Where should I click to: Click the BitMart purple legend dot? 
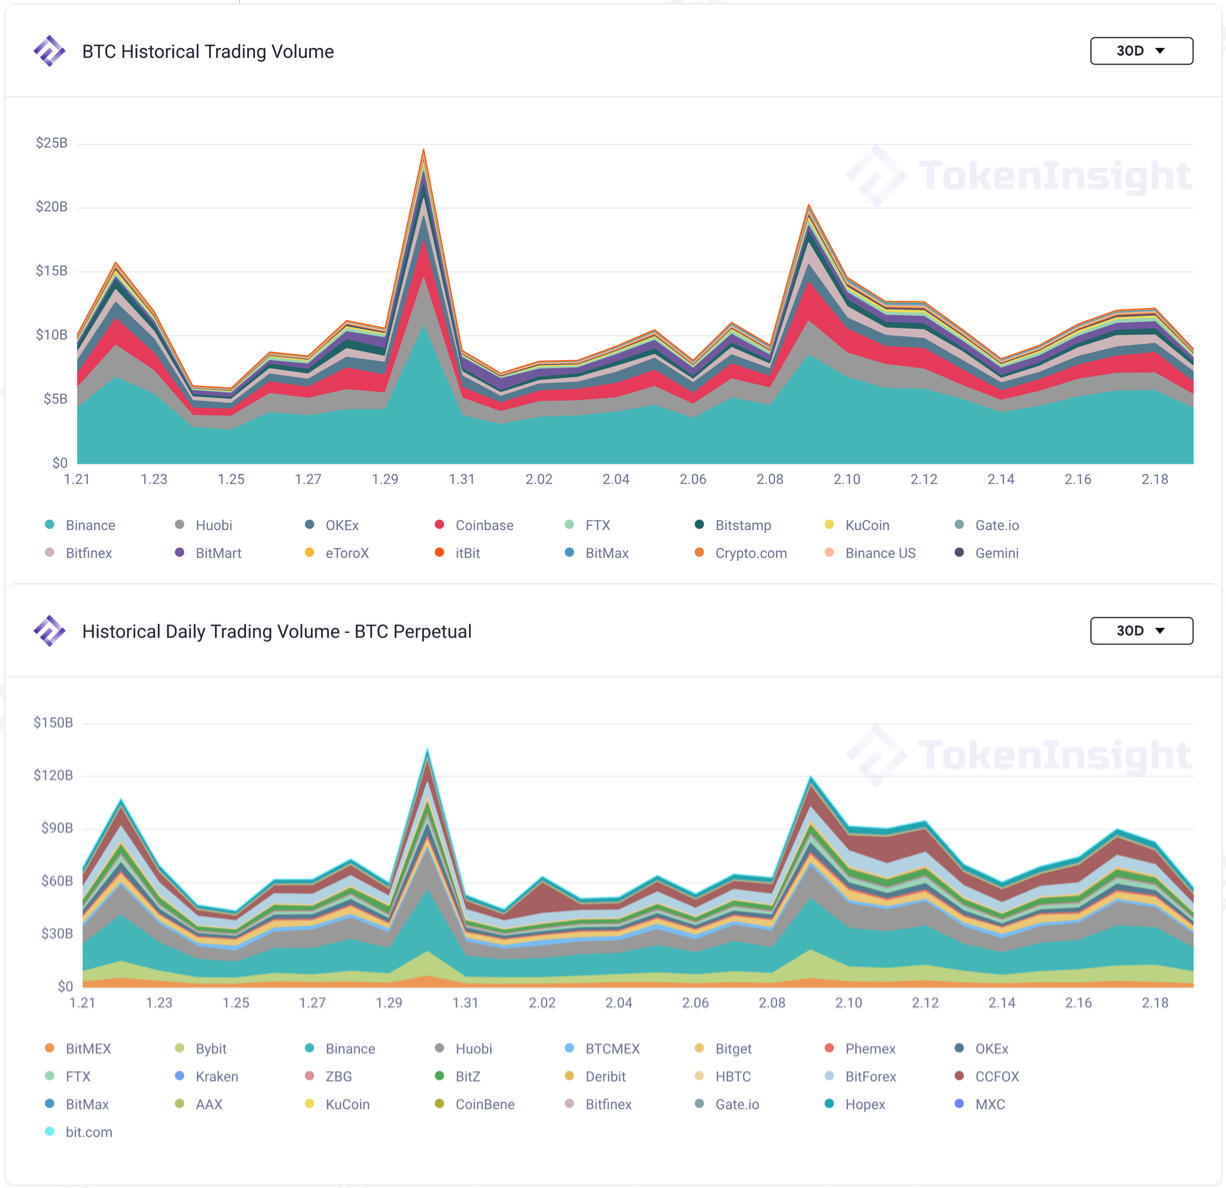[180, 553]
